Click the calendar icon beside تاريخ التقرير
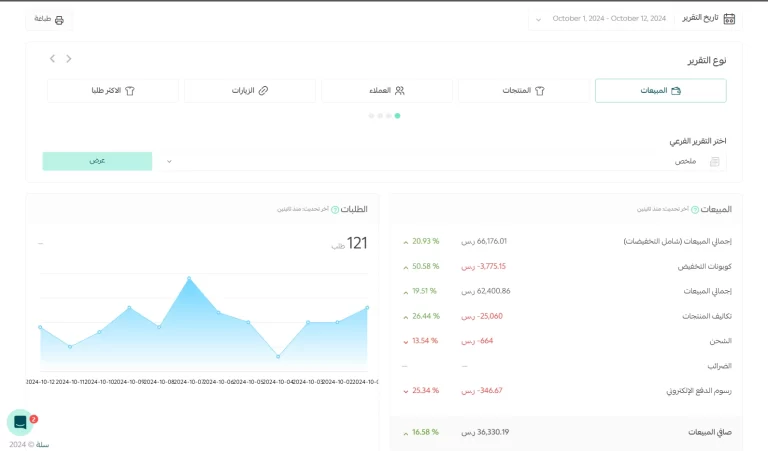The height and width of the screenshot is (451, 768). (x=729, y=18)
